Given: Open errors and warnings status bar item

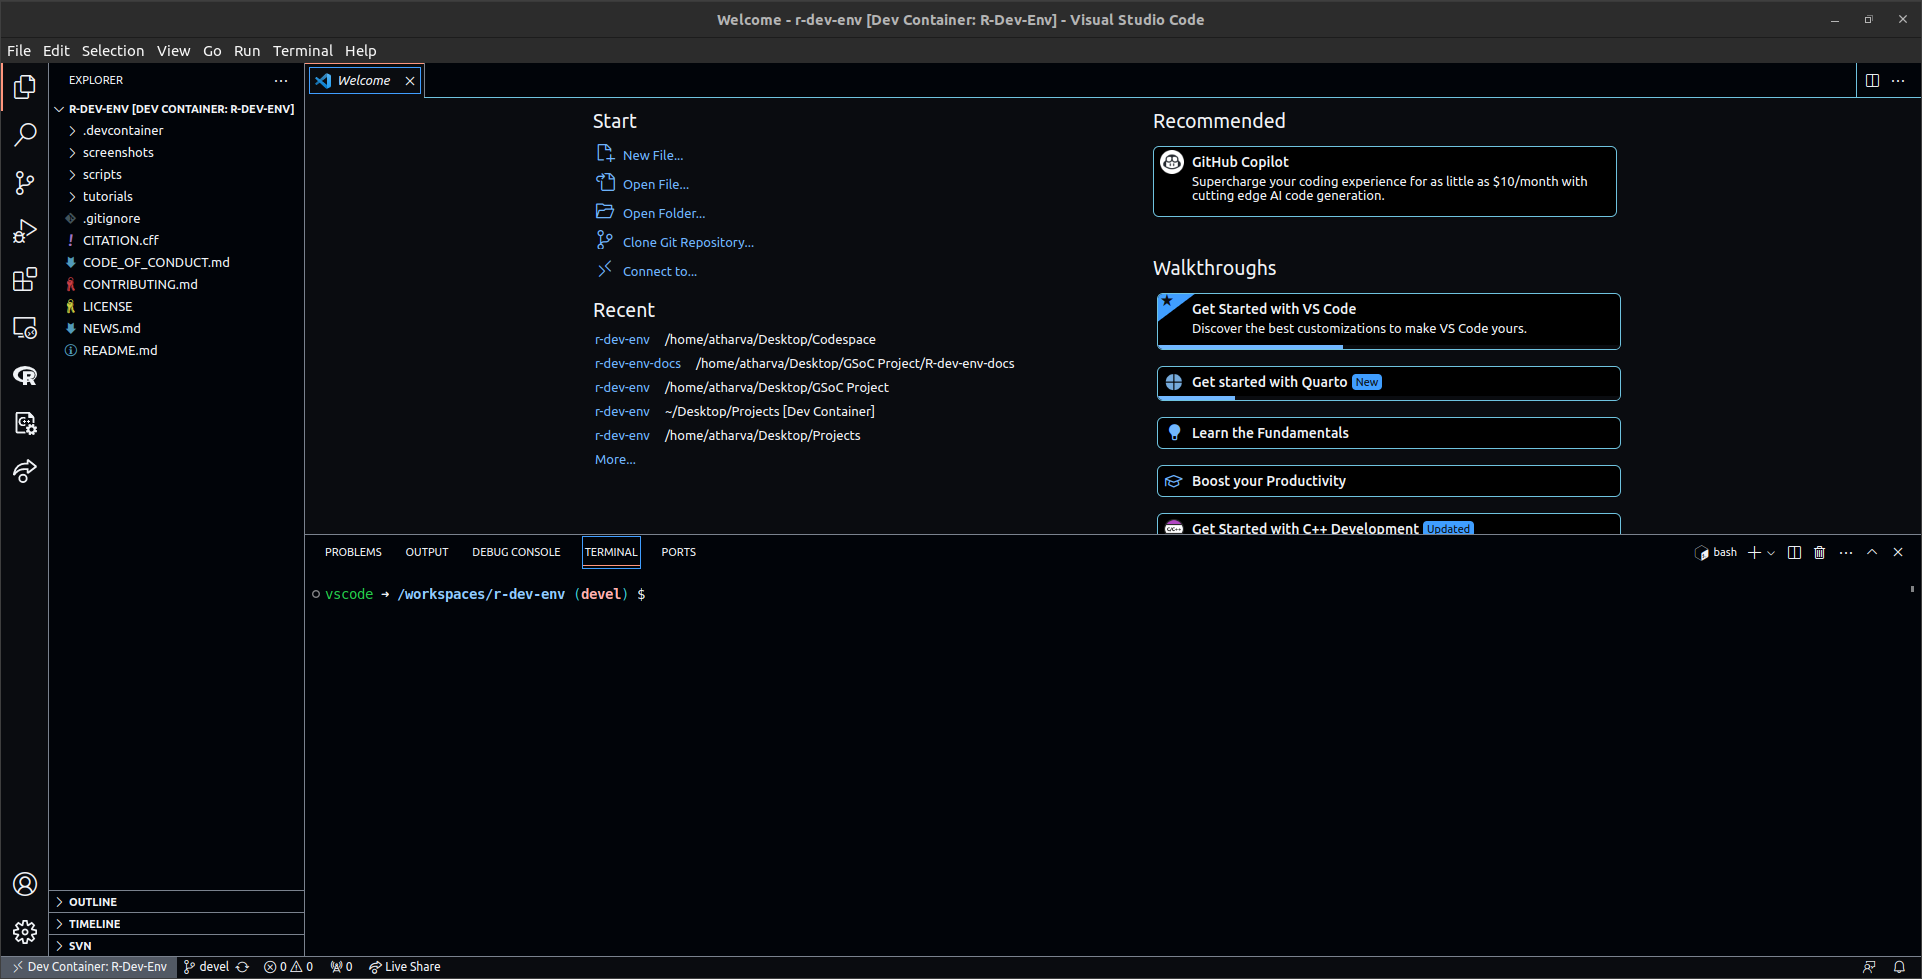Looking at the screenshot, I should point(288,967).
